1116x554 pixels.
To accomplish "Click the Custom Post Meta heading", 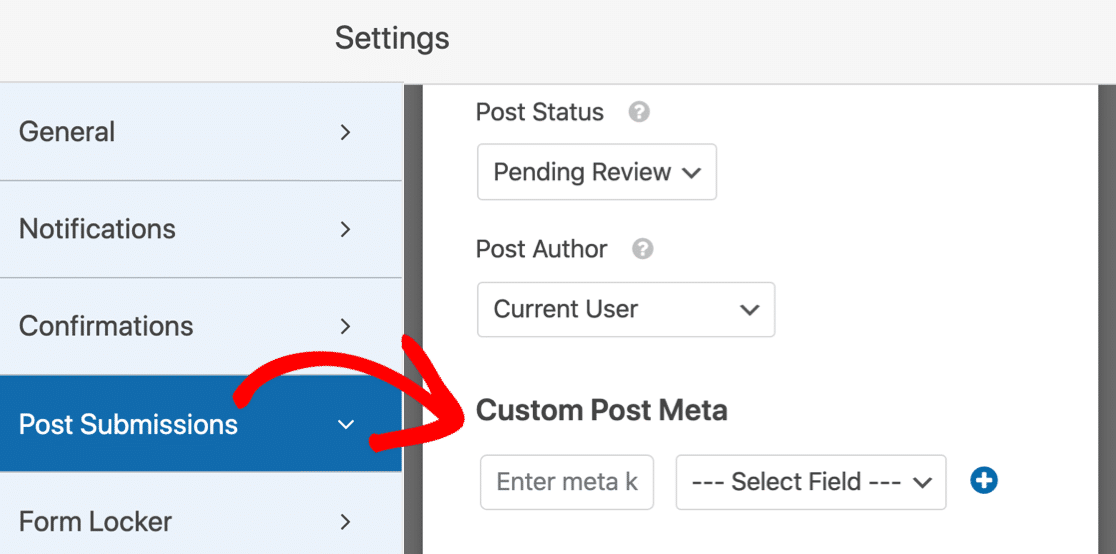I will (x=601, y=410).
